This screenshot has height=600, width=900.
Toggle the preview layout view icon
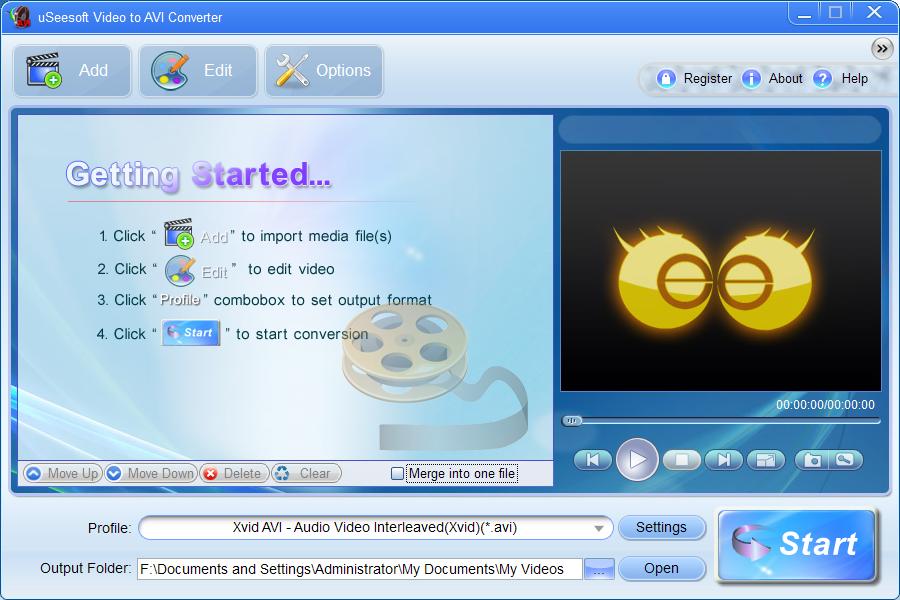(x=766, y=460)
